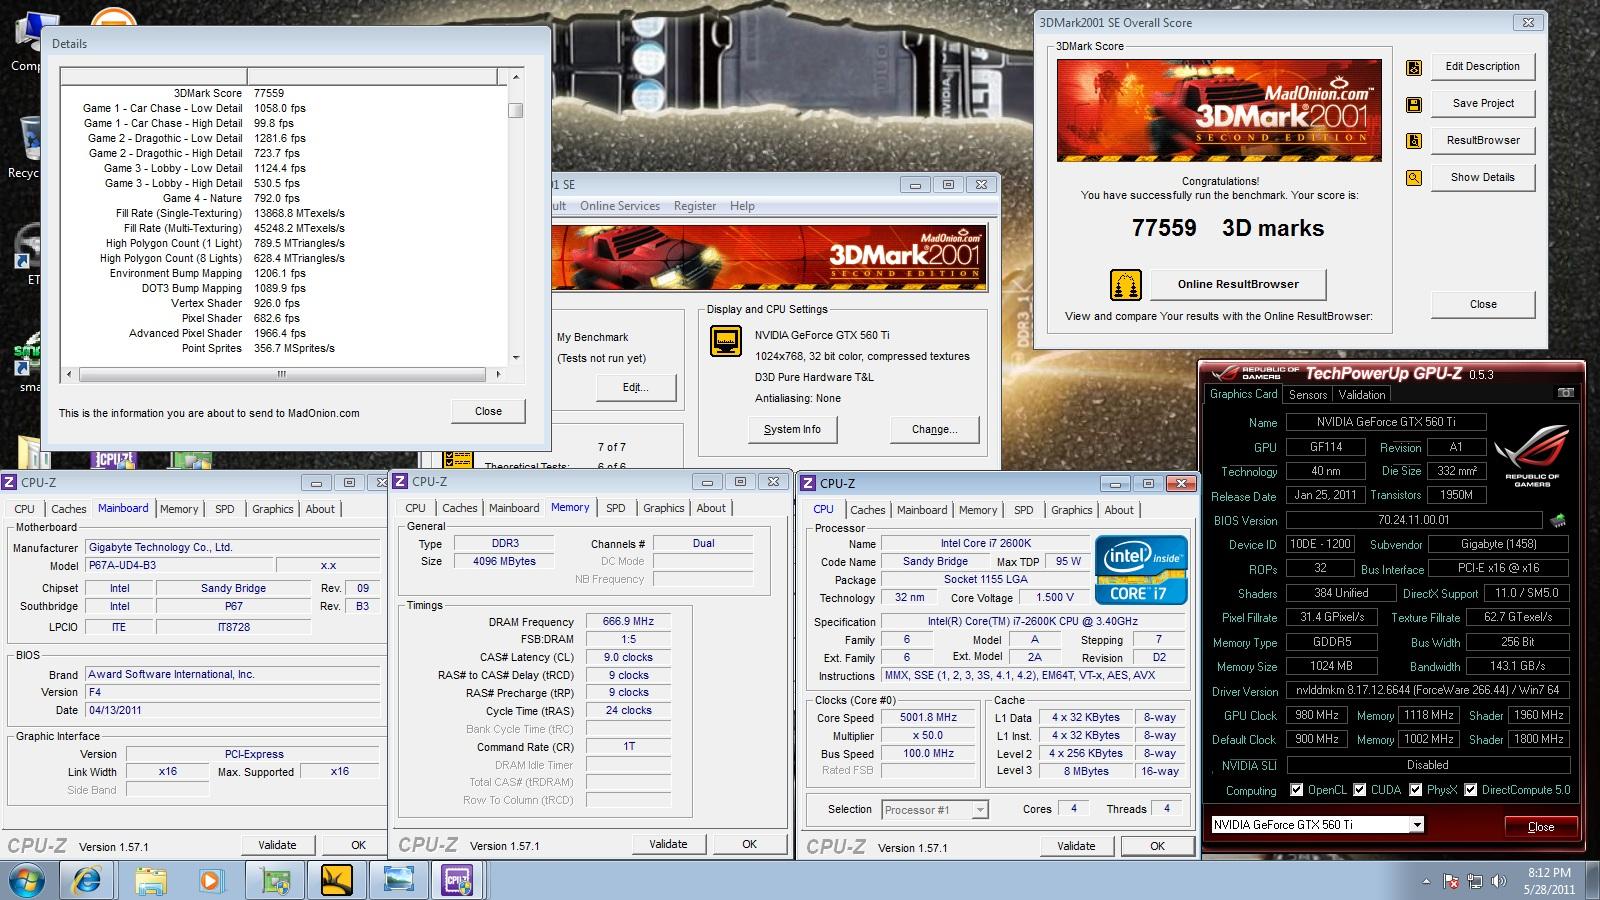Click Validate in the CPU tab CPU-Z window
This screenshot has width=1600, height=900.
[x=1076, y=846]
